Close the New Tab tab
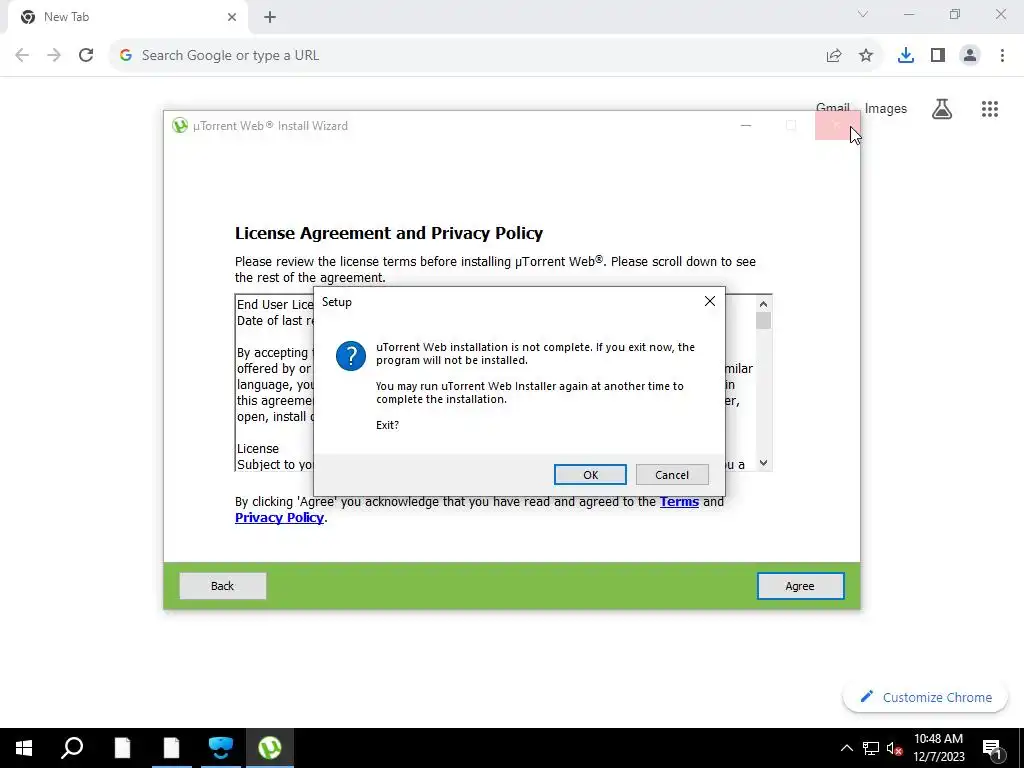 (232, 17)
